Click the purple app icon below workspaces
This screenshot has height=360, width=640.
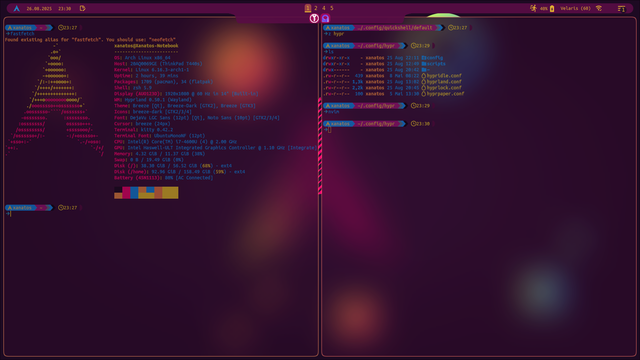325,18
